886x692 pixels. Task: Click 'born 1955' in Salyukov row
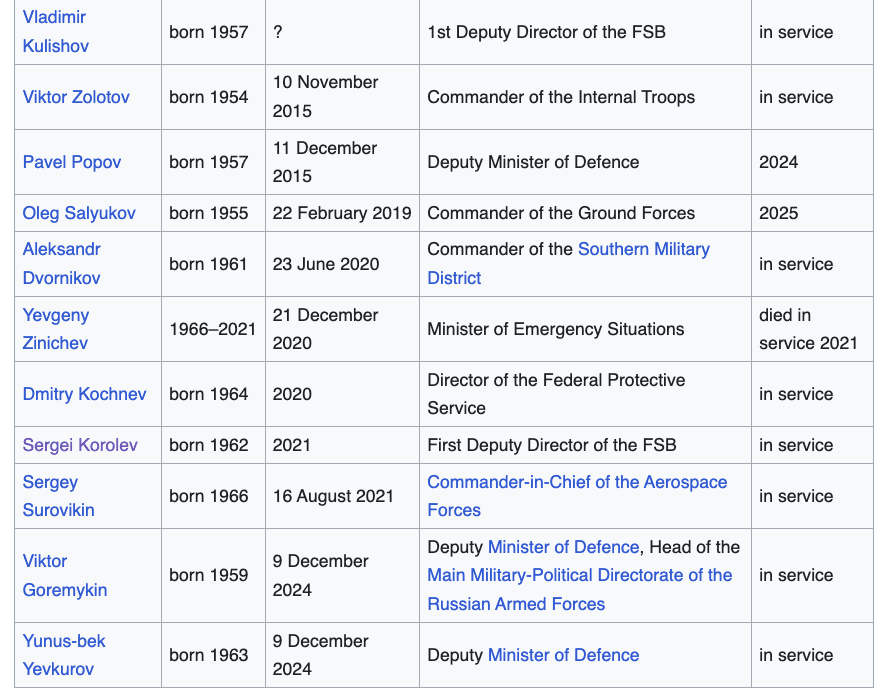click(x=209, y=213)
